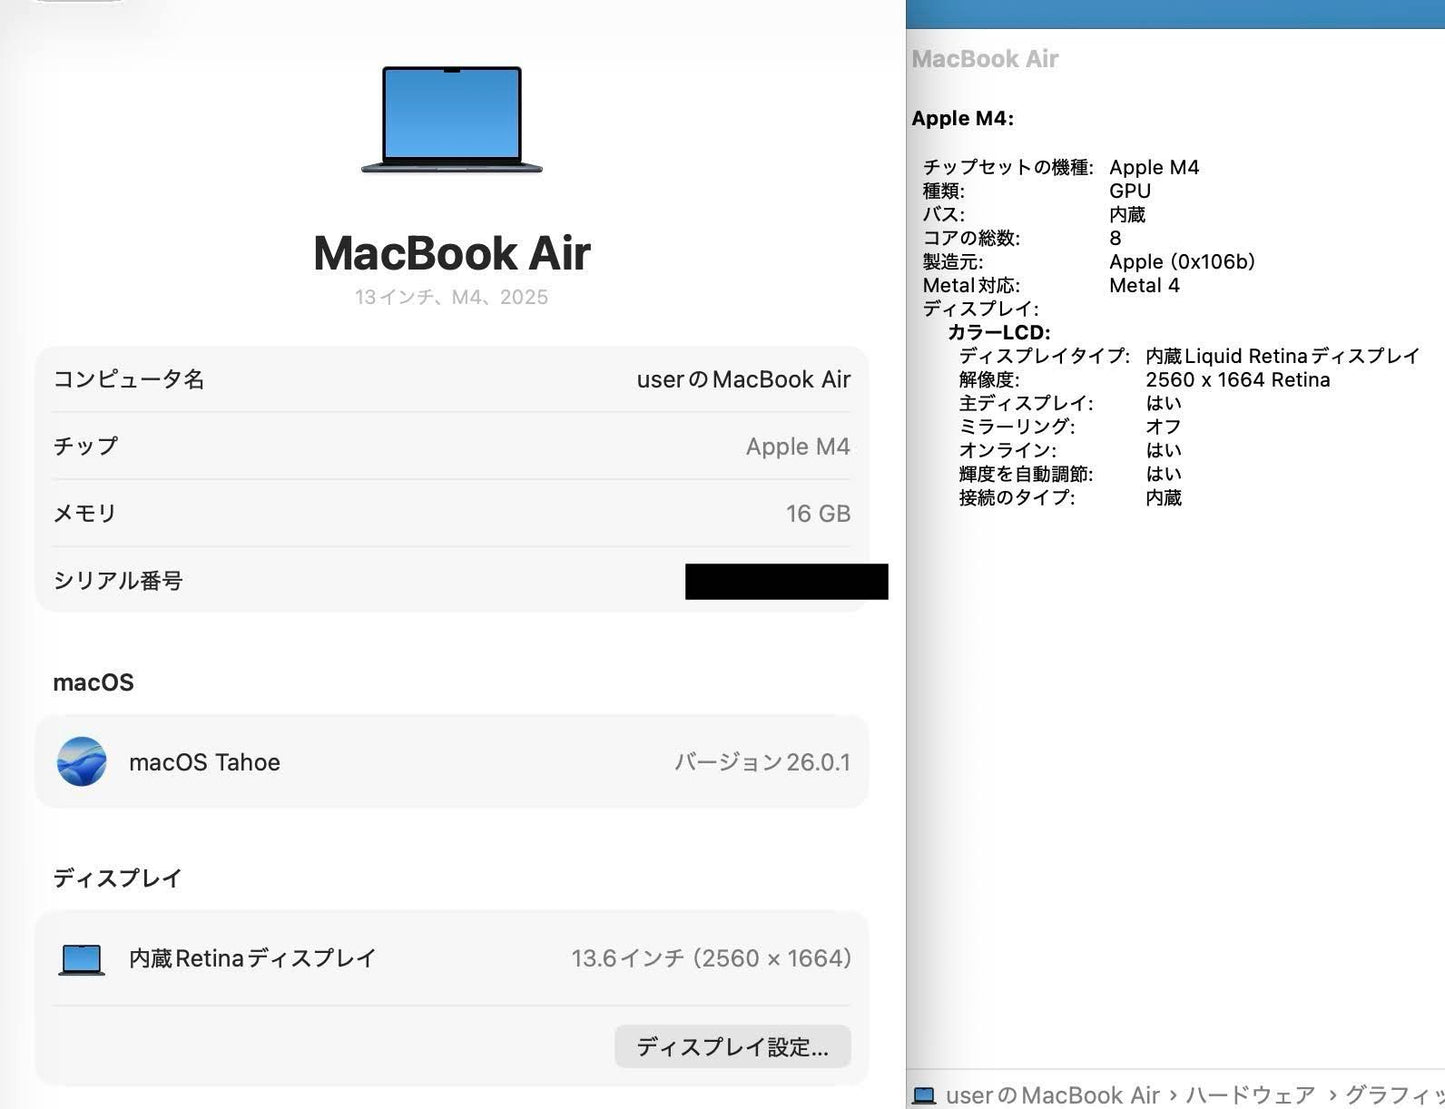Click the 種類 value GPU

(1130, 191)
